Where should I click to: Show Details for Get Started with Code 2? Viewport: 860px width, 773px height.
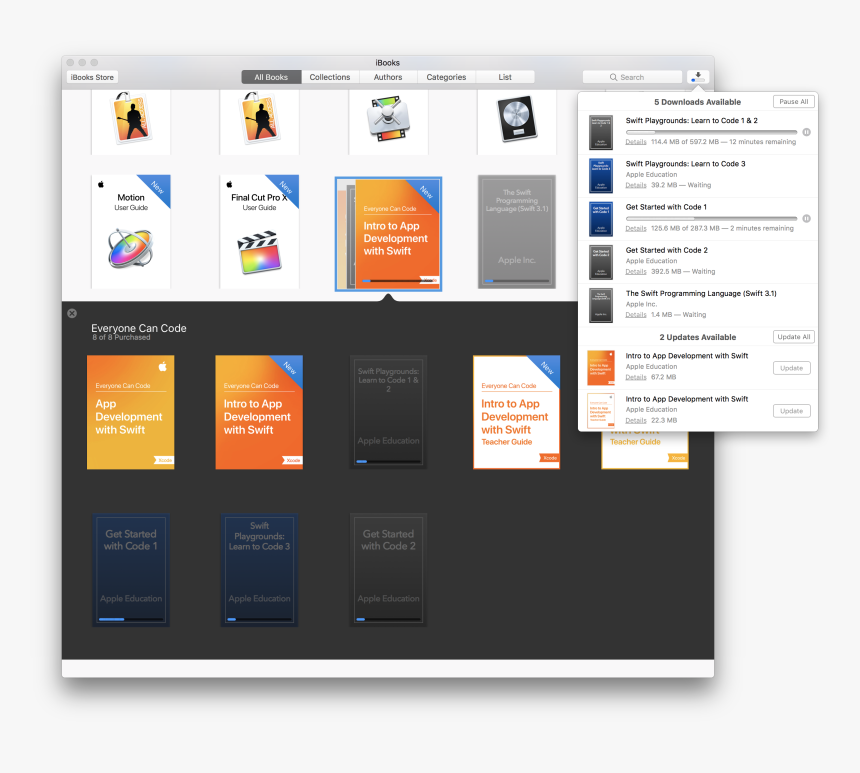pos(636,272)
